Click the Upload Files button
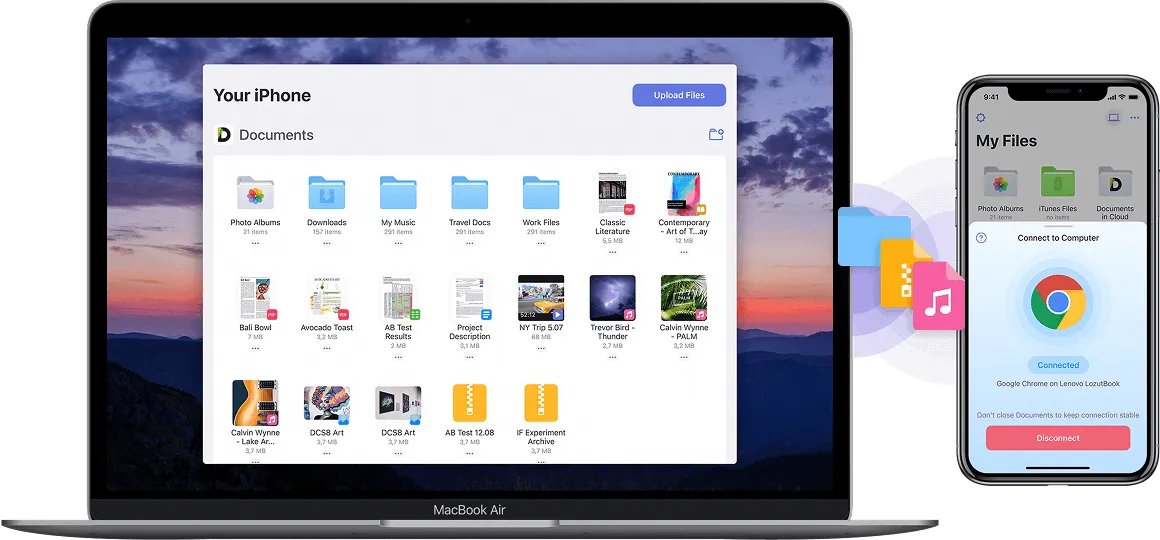Screen dimensions: 1160x540 (678, 95)
